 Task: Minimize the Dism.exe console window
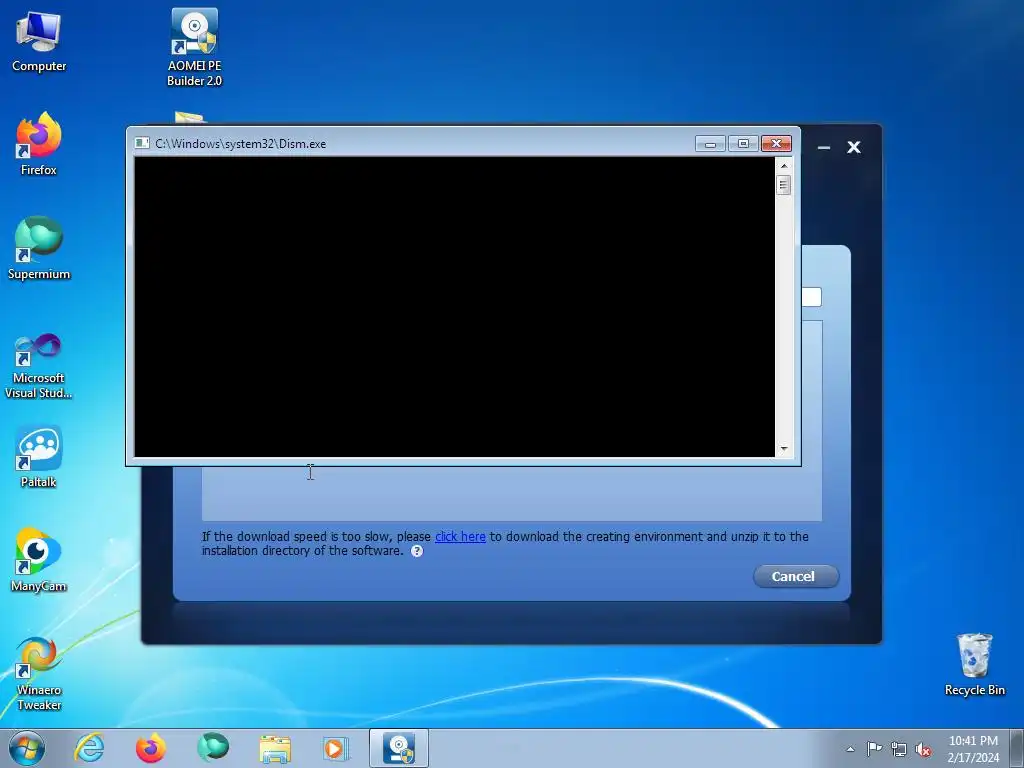(x=711, y=144)
